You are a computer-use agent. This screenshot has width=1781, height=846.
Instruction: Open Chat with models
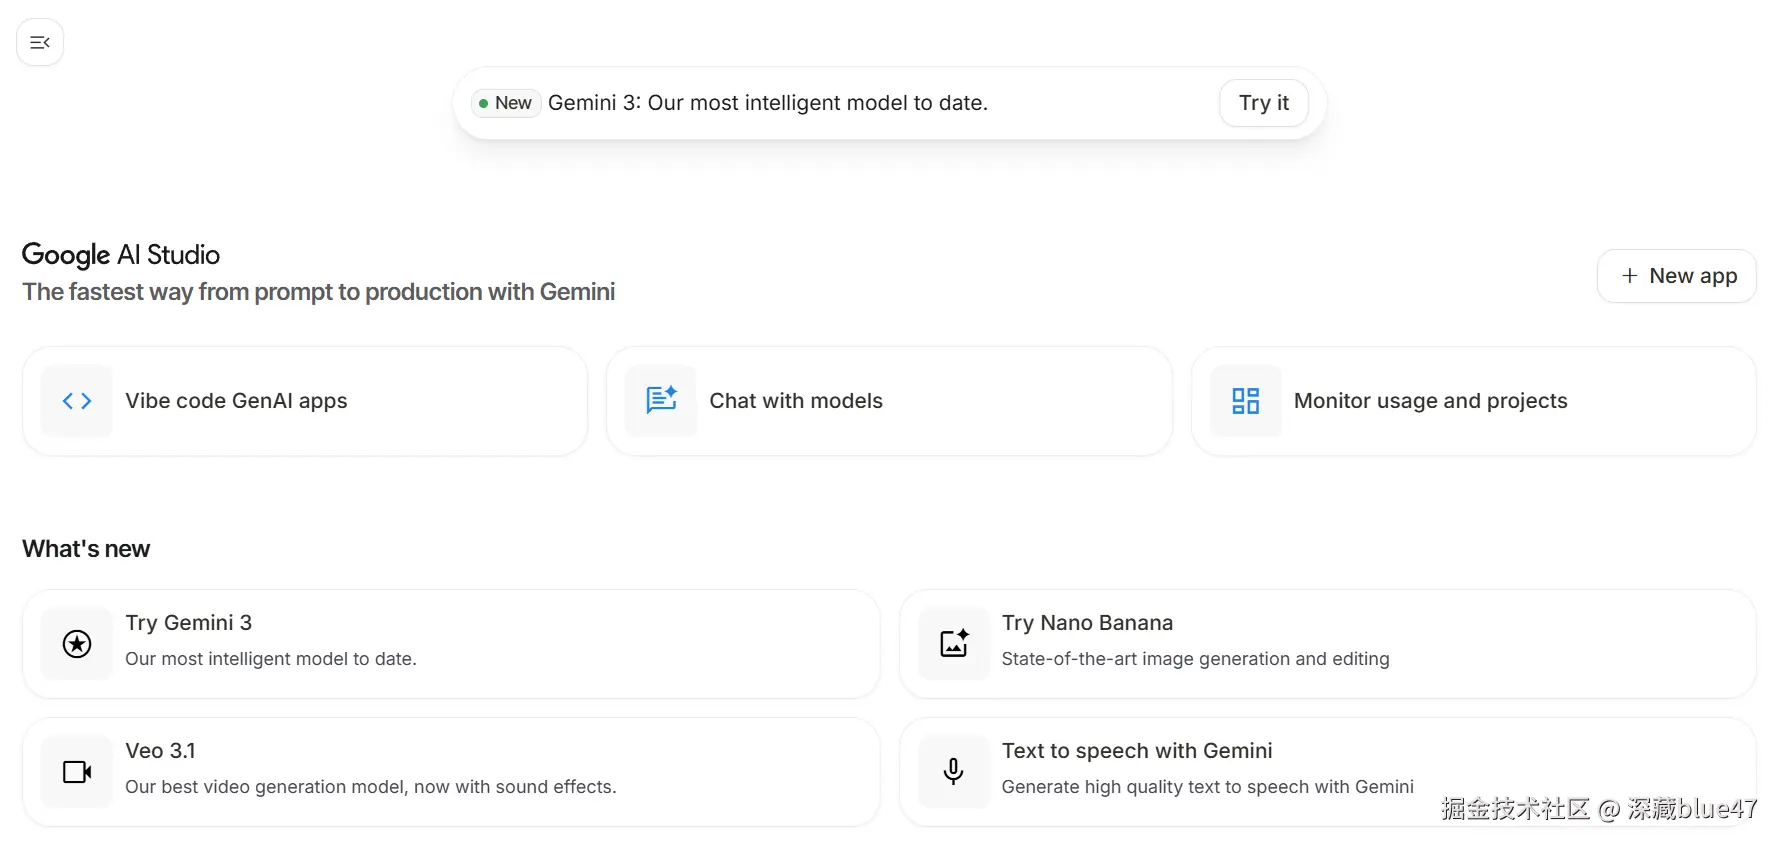coord(796,401)
